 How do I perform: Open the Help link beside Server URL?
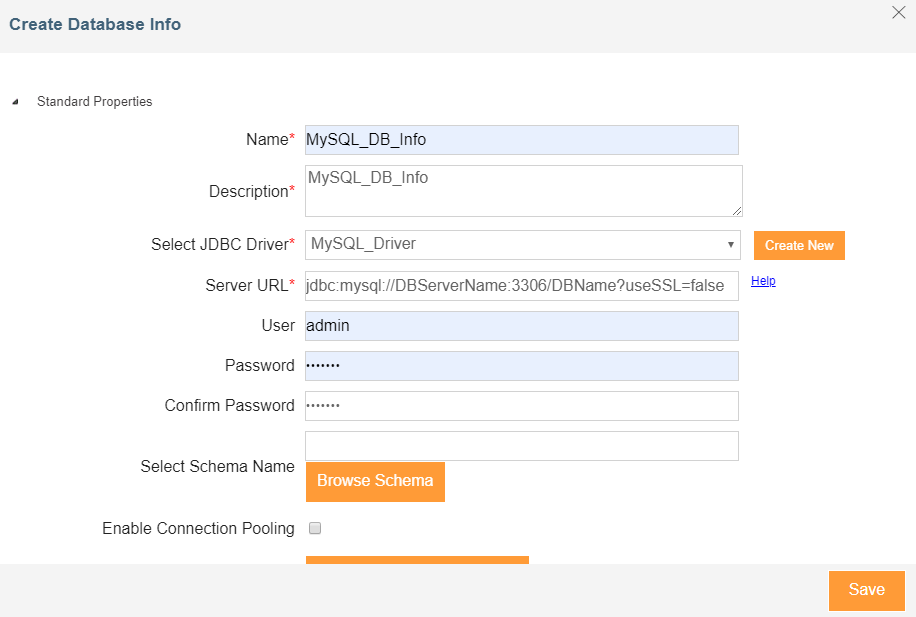click(763, 281)
